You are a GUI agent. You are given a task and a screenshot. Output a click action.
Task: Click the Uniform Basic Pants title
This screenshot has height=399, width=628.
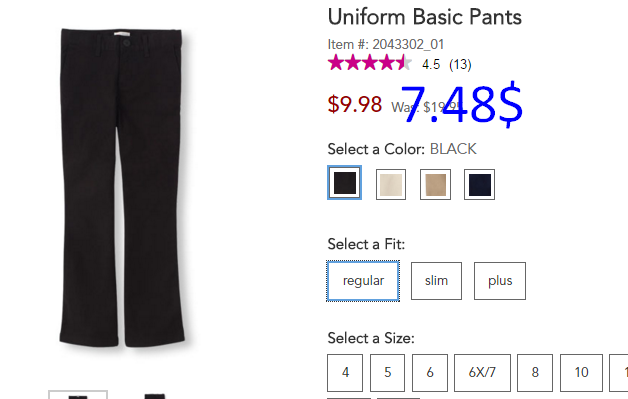(x=425, y=17)
